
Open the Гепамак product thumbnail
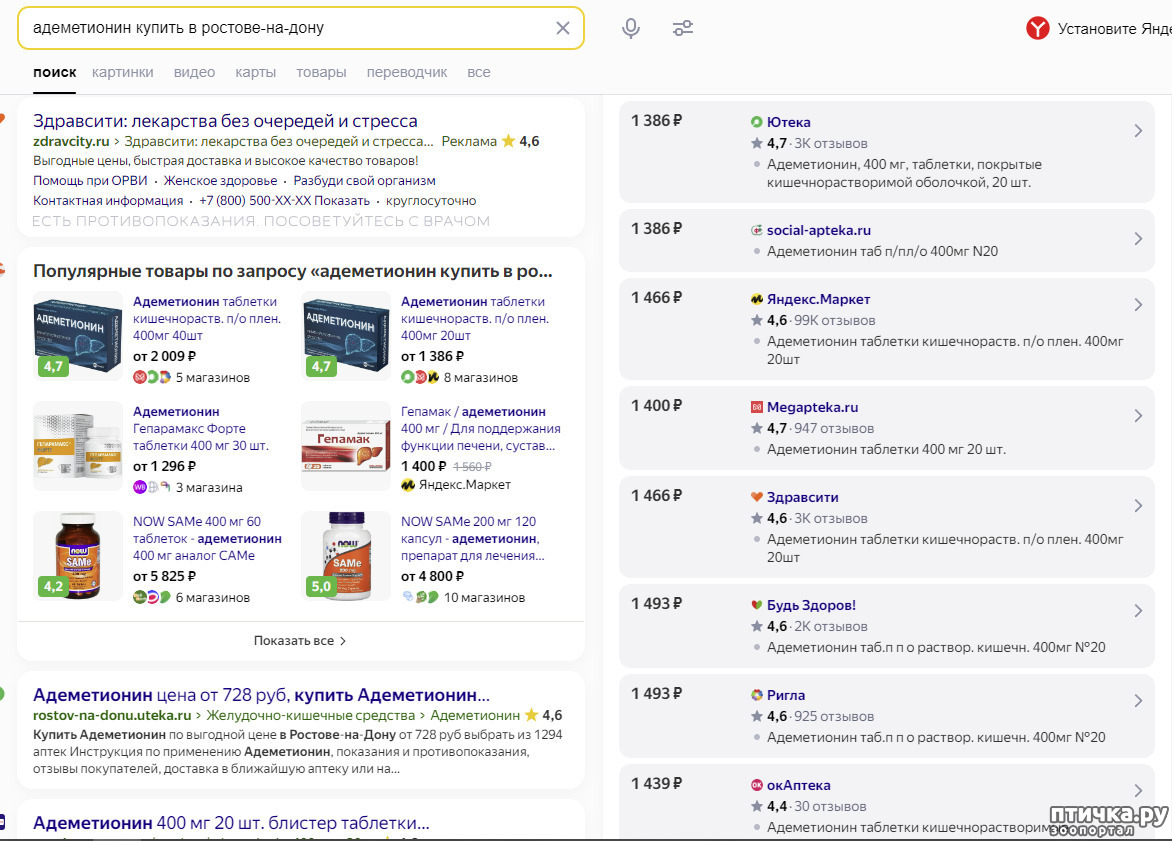pos(345,446)
